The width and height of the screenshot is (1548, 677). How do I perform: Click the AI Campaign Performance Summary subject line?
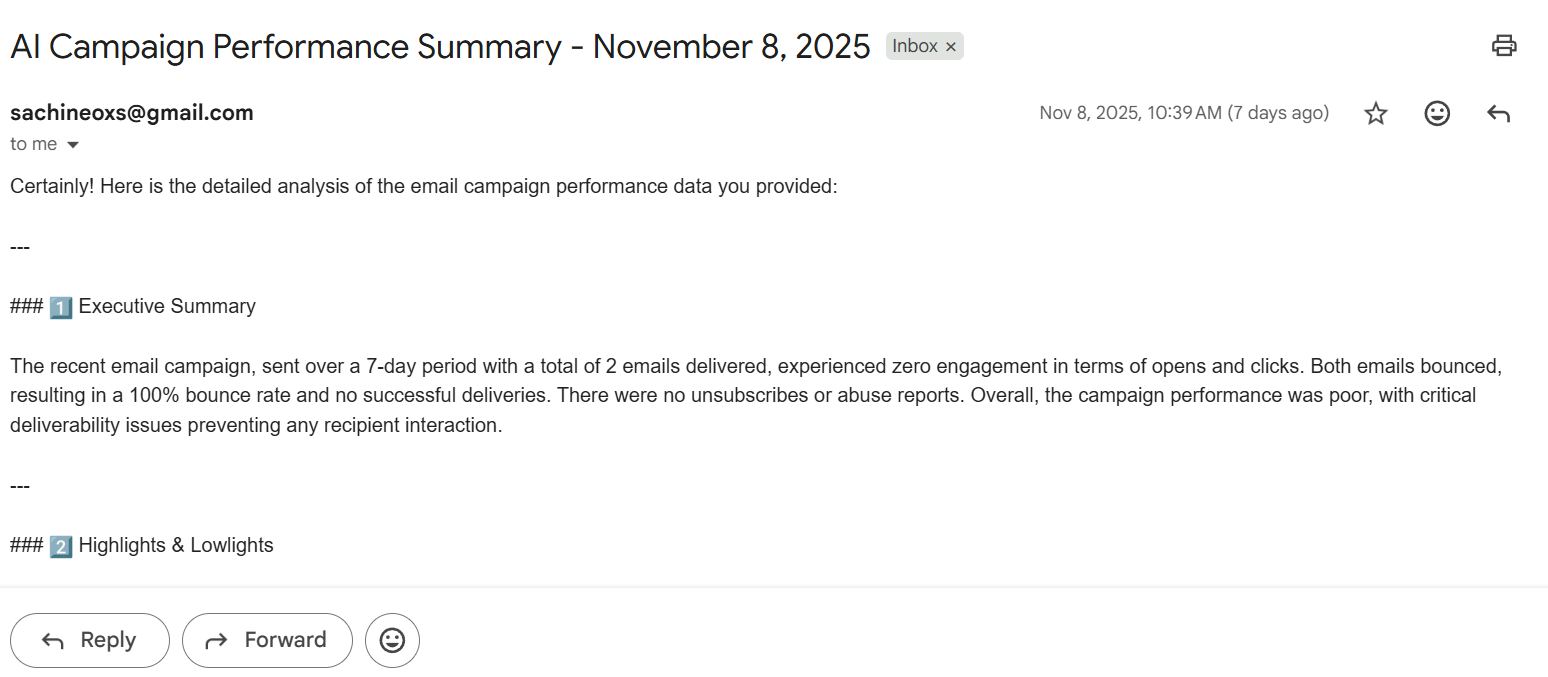click(x=440, y=46)
